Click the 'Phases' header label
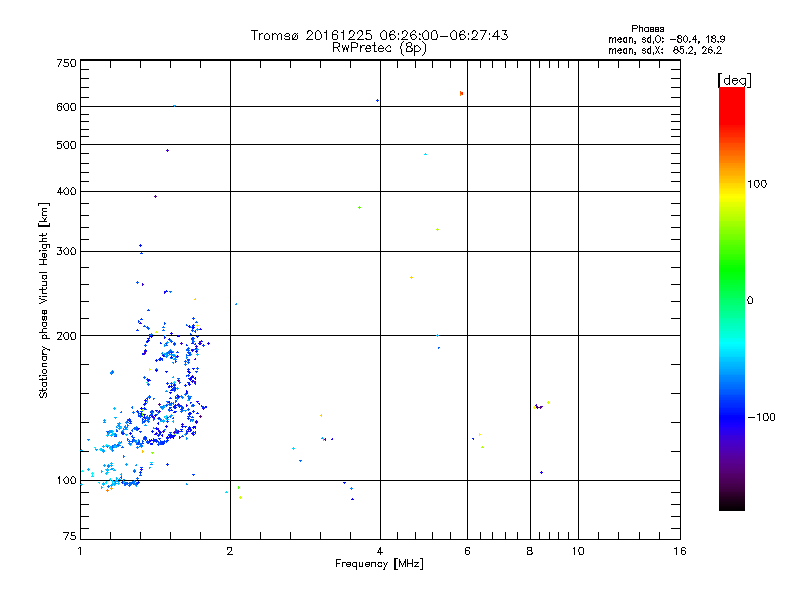This screenshot has width=800, height=600. [647, 29]
